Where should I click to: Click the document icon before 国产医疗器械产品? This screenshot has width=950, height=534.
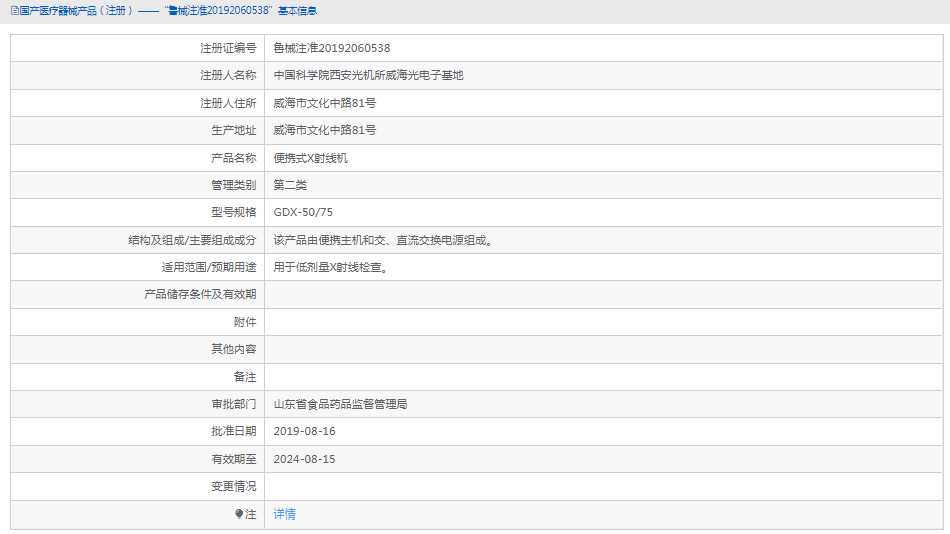(x=15, y=11)
